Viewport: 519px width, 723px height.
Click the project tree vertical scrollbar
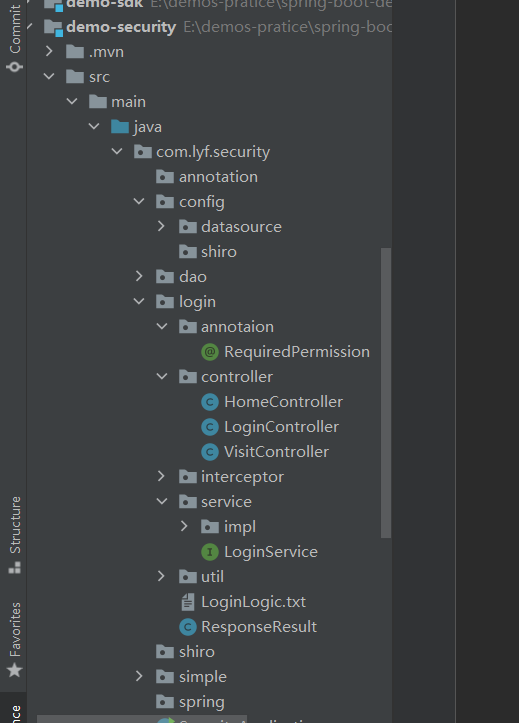coord(386,393)
